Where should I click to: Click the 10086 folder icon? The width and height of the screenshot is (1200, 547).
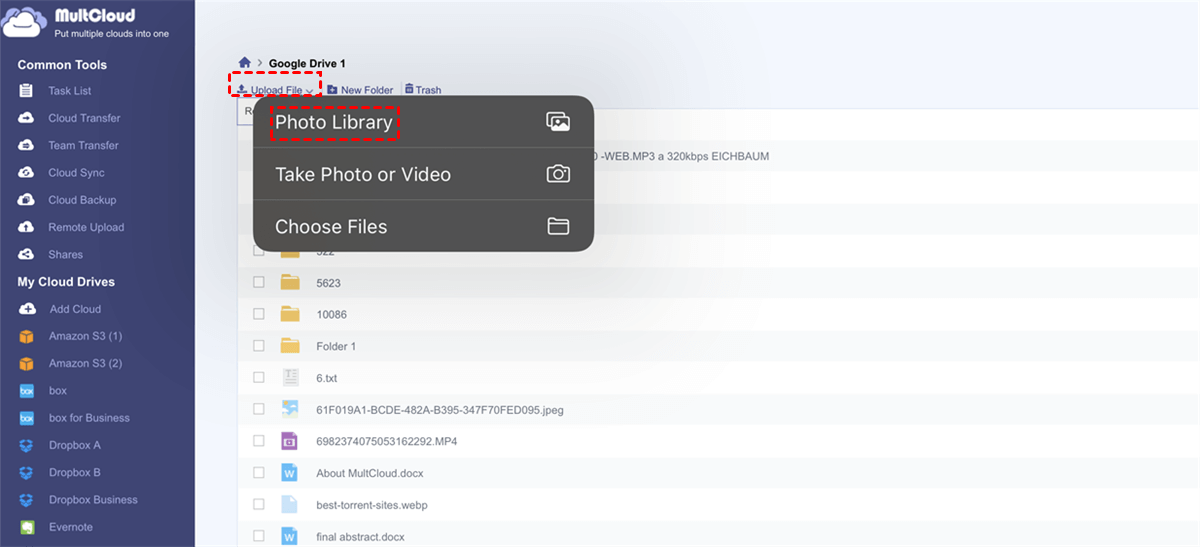[x=290, y=314]
